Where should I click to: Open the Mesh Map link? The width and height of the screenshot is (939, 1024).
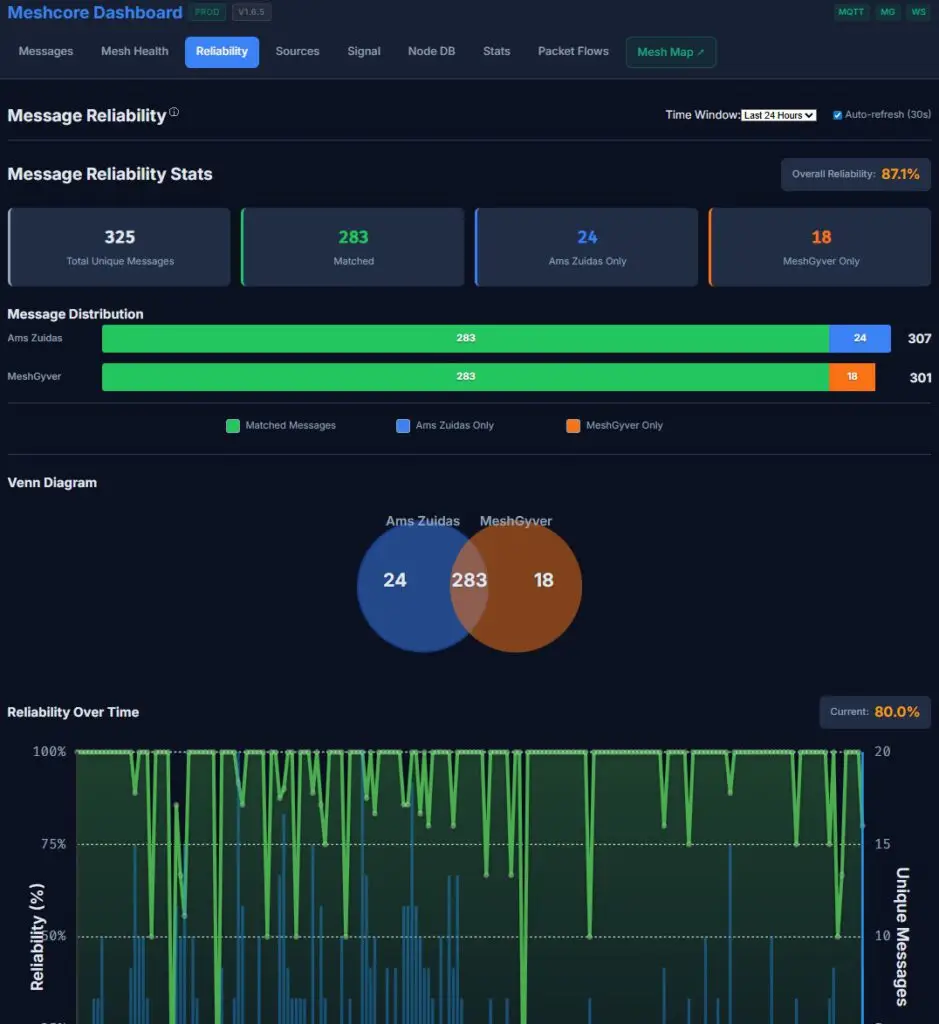[x=670, y=52]
